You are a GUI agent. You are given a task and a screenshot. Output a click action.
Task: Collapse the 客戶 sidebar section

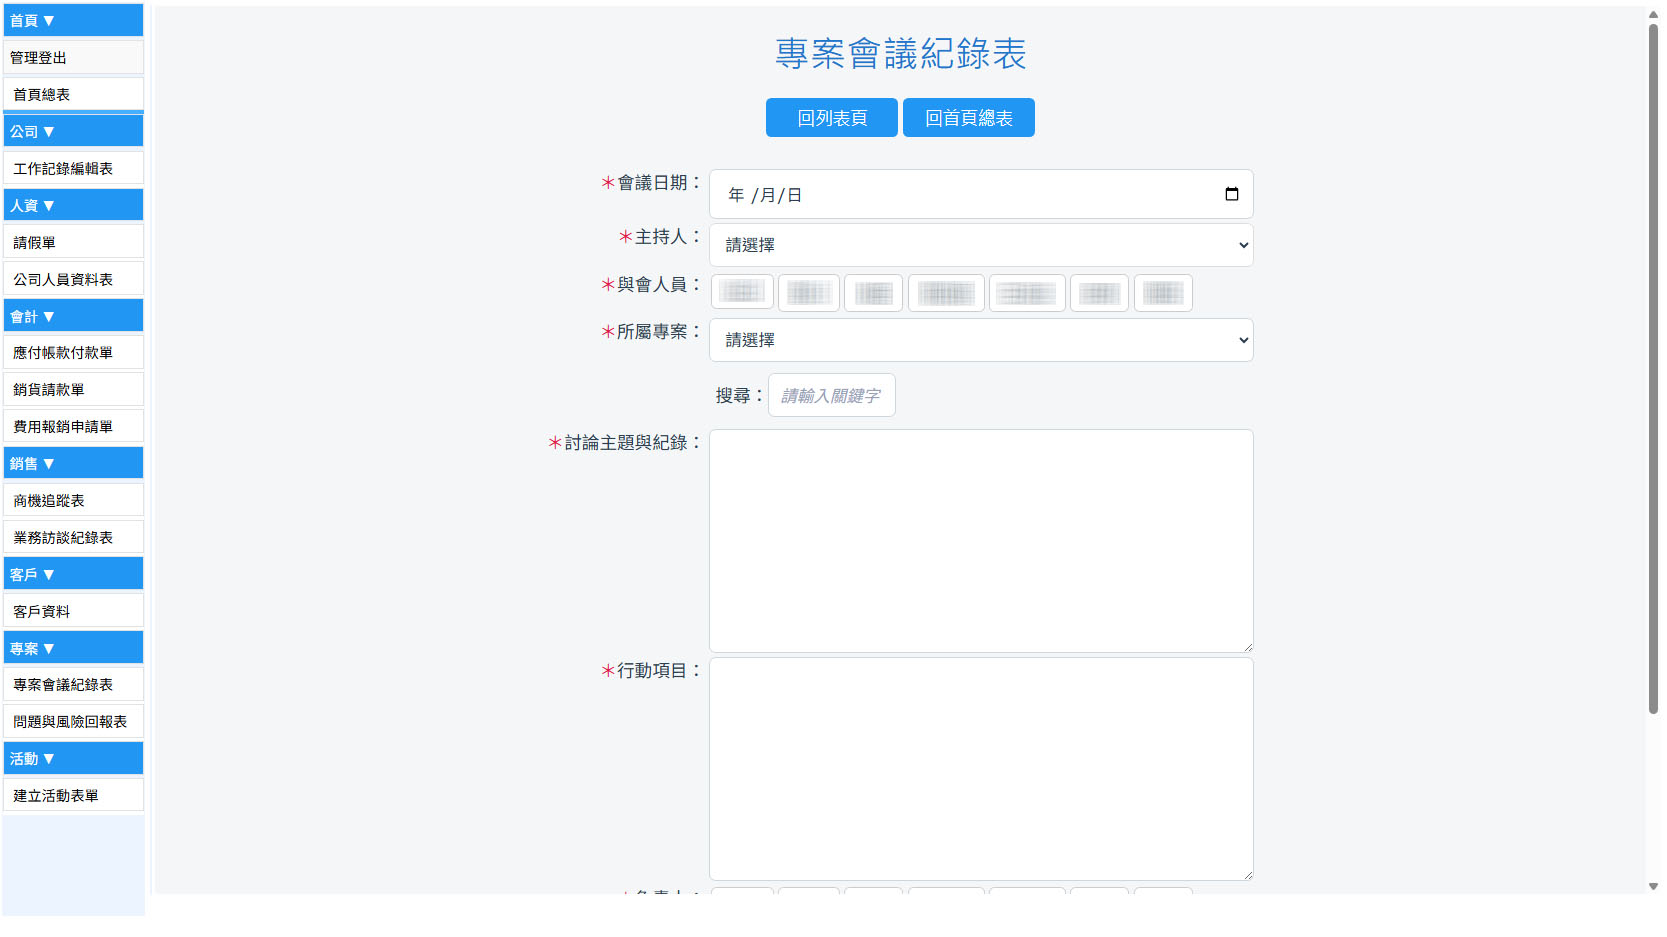(x=73, y=574)
